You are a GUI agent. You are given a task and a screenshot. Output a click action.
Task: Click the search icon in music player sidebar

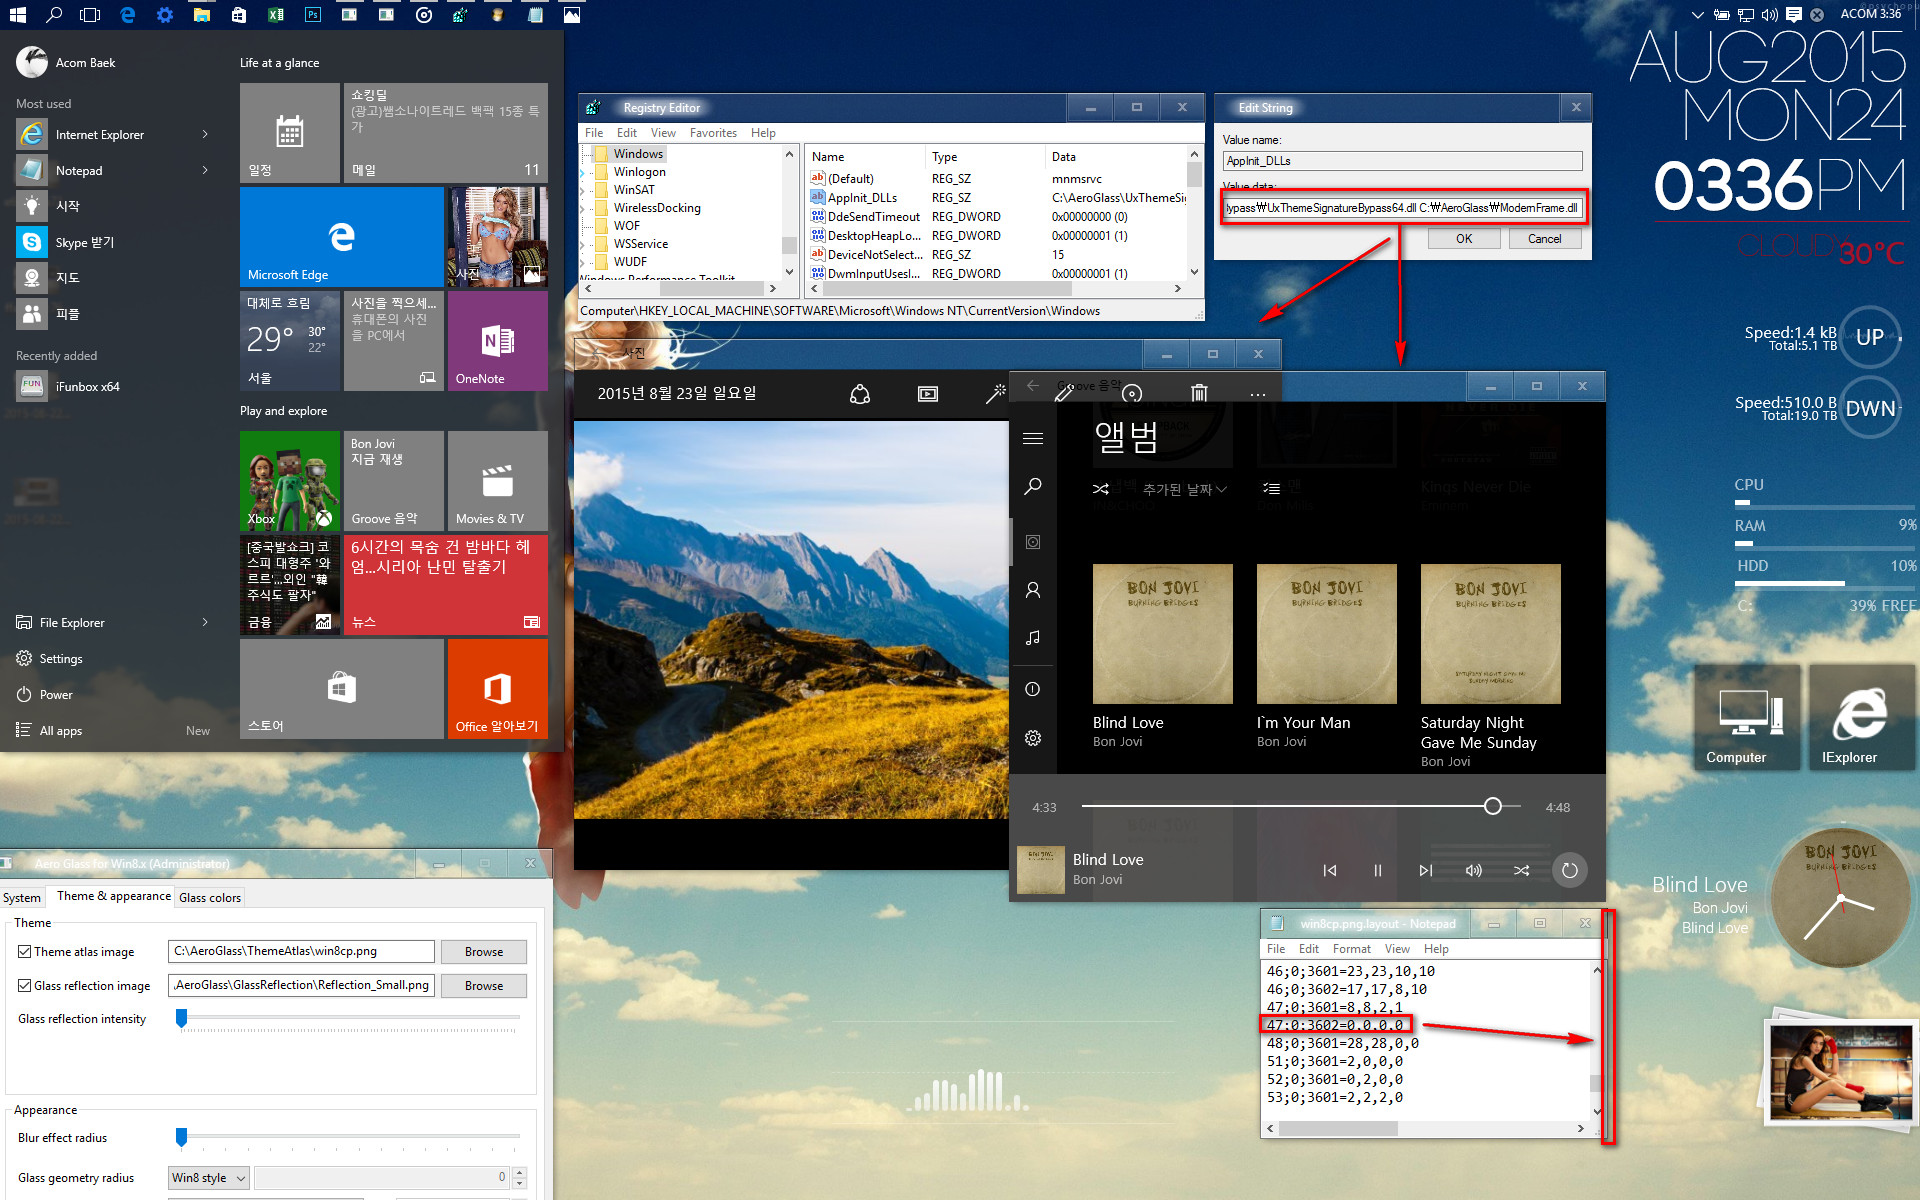[x=1033, y=487]
